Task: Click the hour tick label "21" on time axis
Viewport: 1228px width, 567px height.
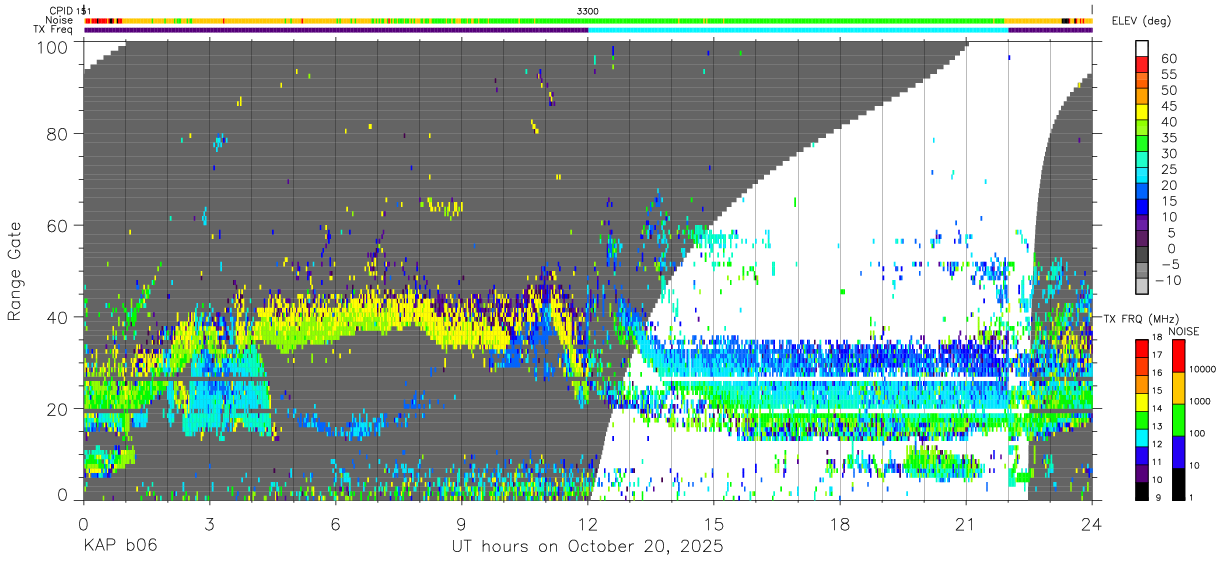Action: click(966, 523)
